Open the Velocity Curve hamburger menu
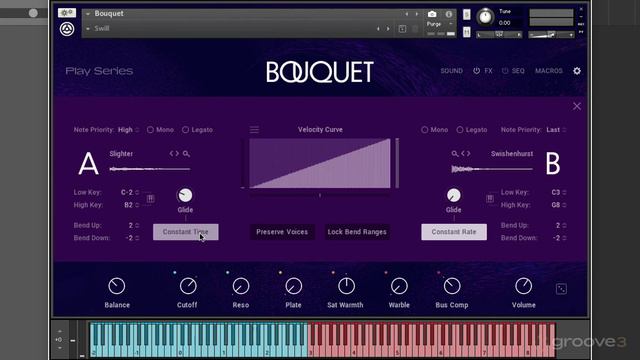Screen dimensions: 640x360 (x=254, y=130)
